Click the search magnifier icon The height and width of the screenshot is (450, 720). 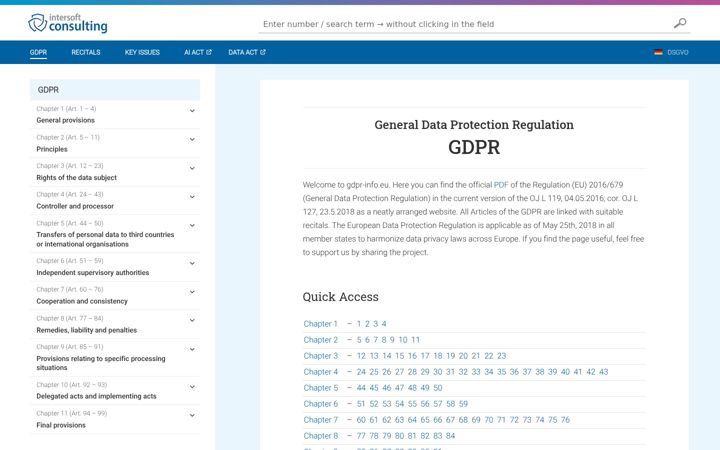click(x=680, y=23)
